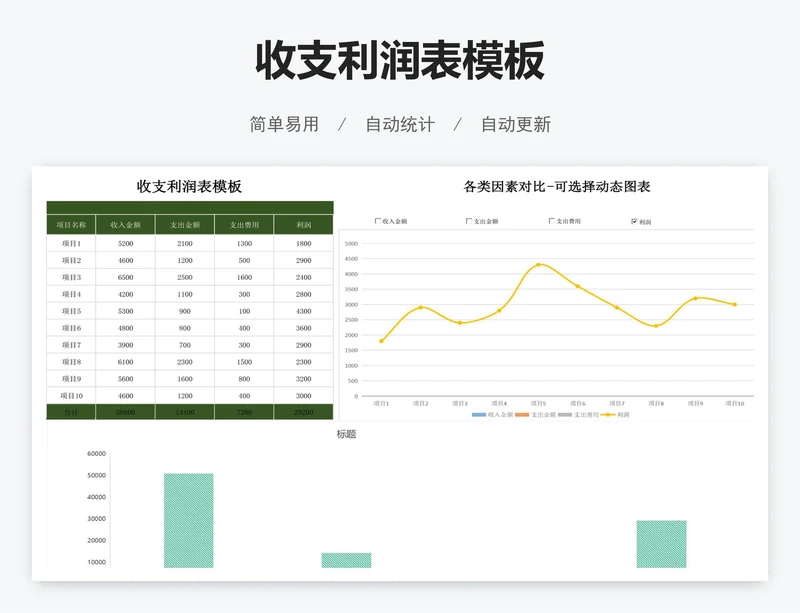Select the 4600 income cell in 项目2 row
The image size is (800, 613).
click(125, 260)
